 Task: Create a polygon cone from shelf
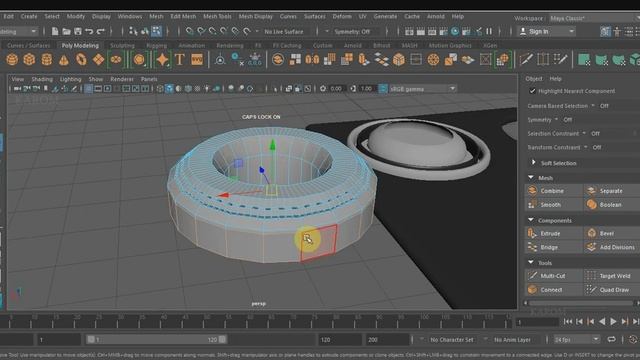[x=64, y=60]
